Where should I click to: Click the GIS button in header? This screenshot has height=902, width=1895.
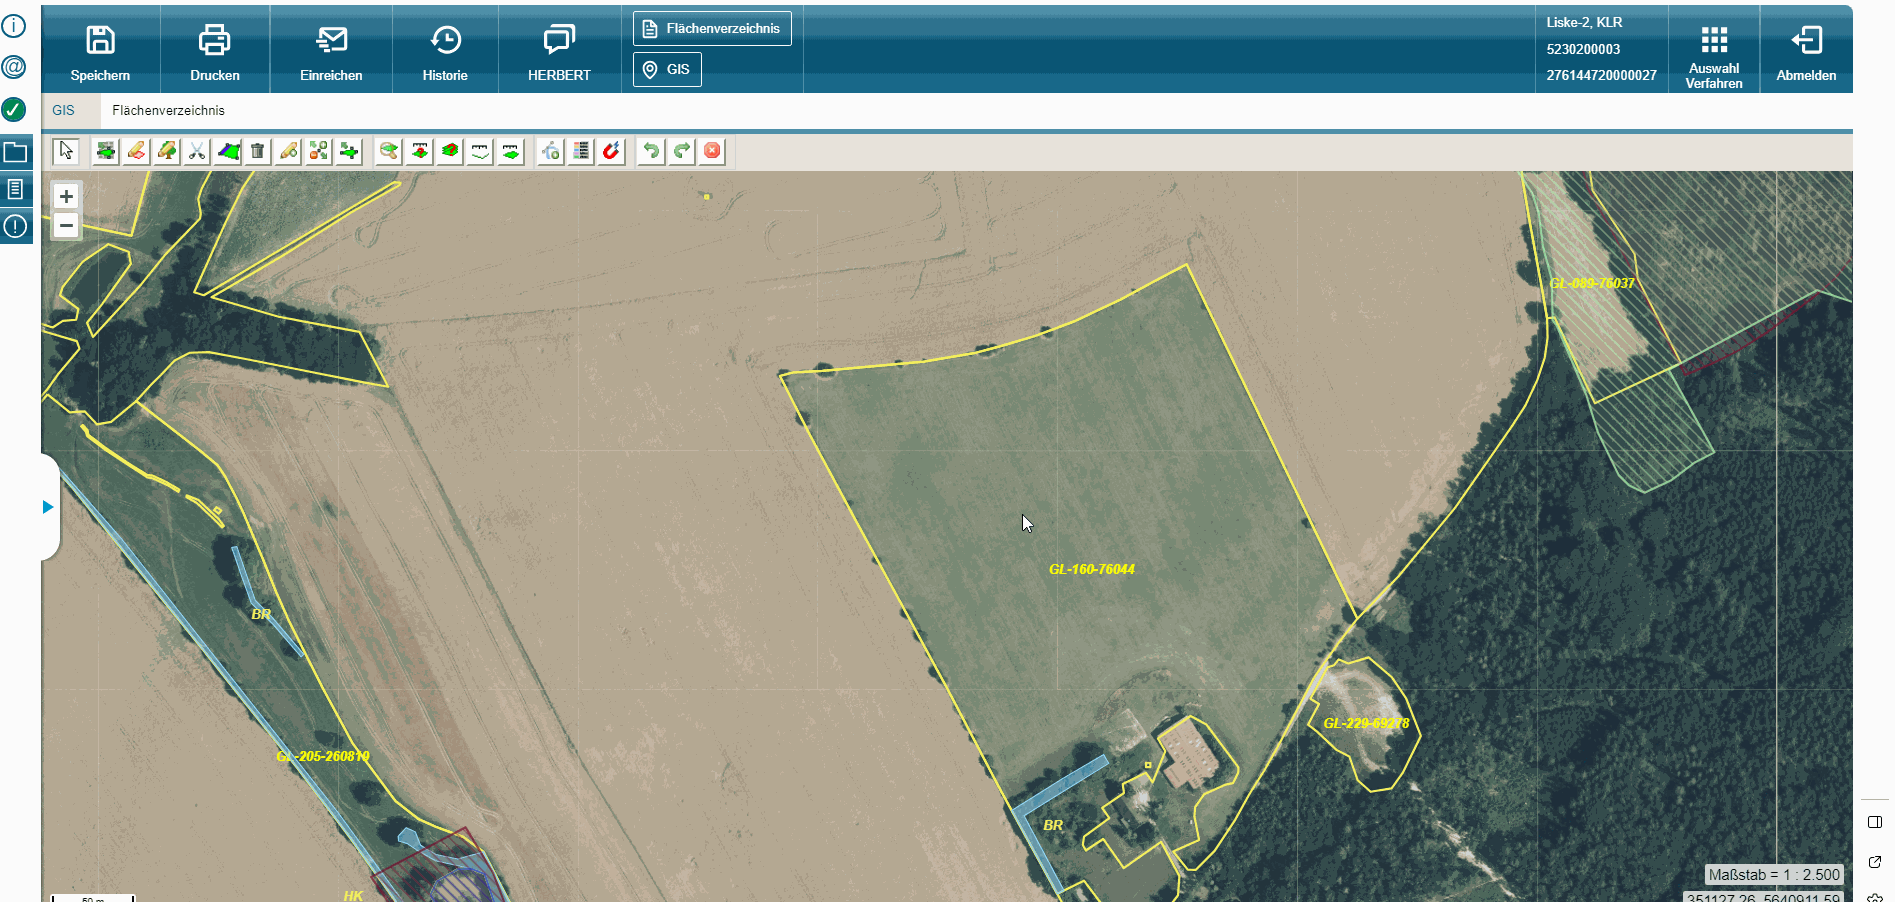click(667, 69)
